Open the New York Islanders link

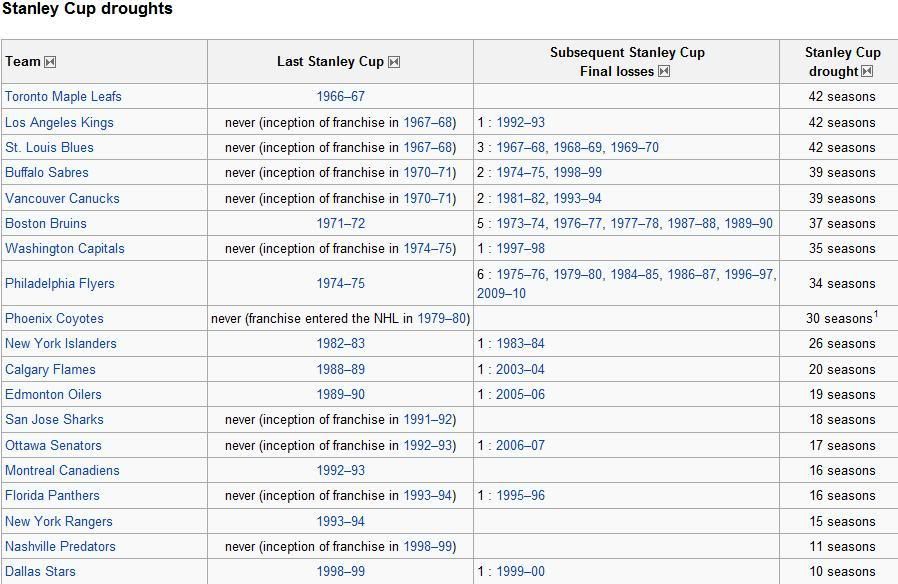point(61,344)
